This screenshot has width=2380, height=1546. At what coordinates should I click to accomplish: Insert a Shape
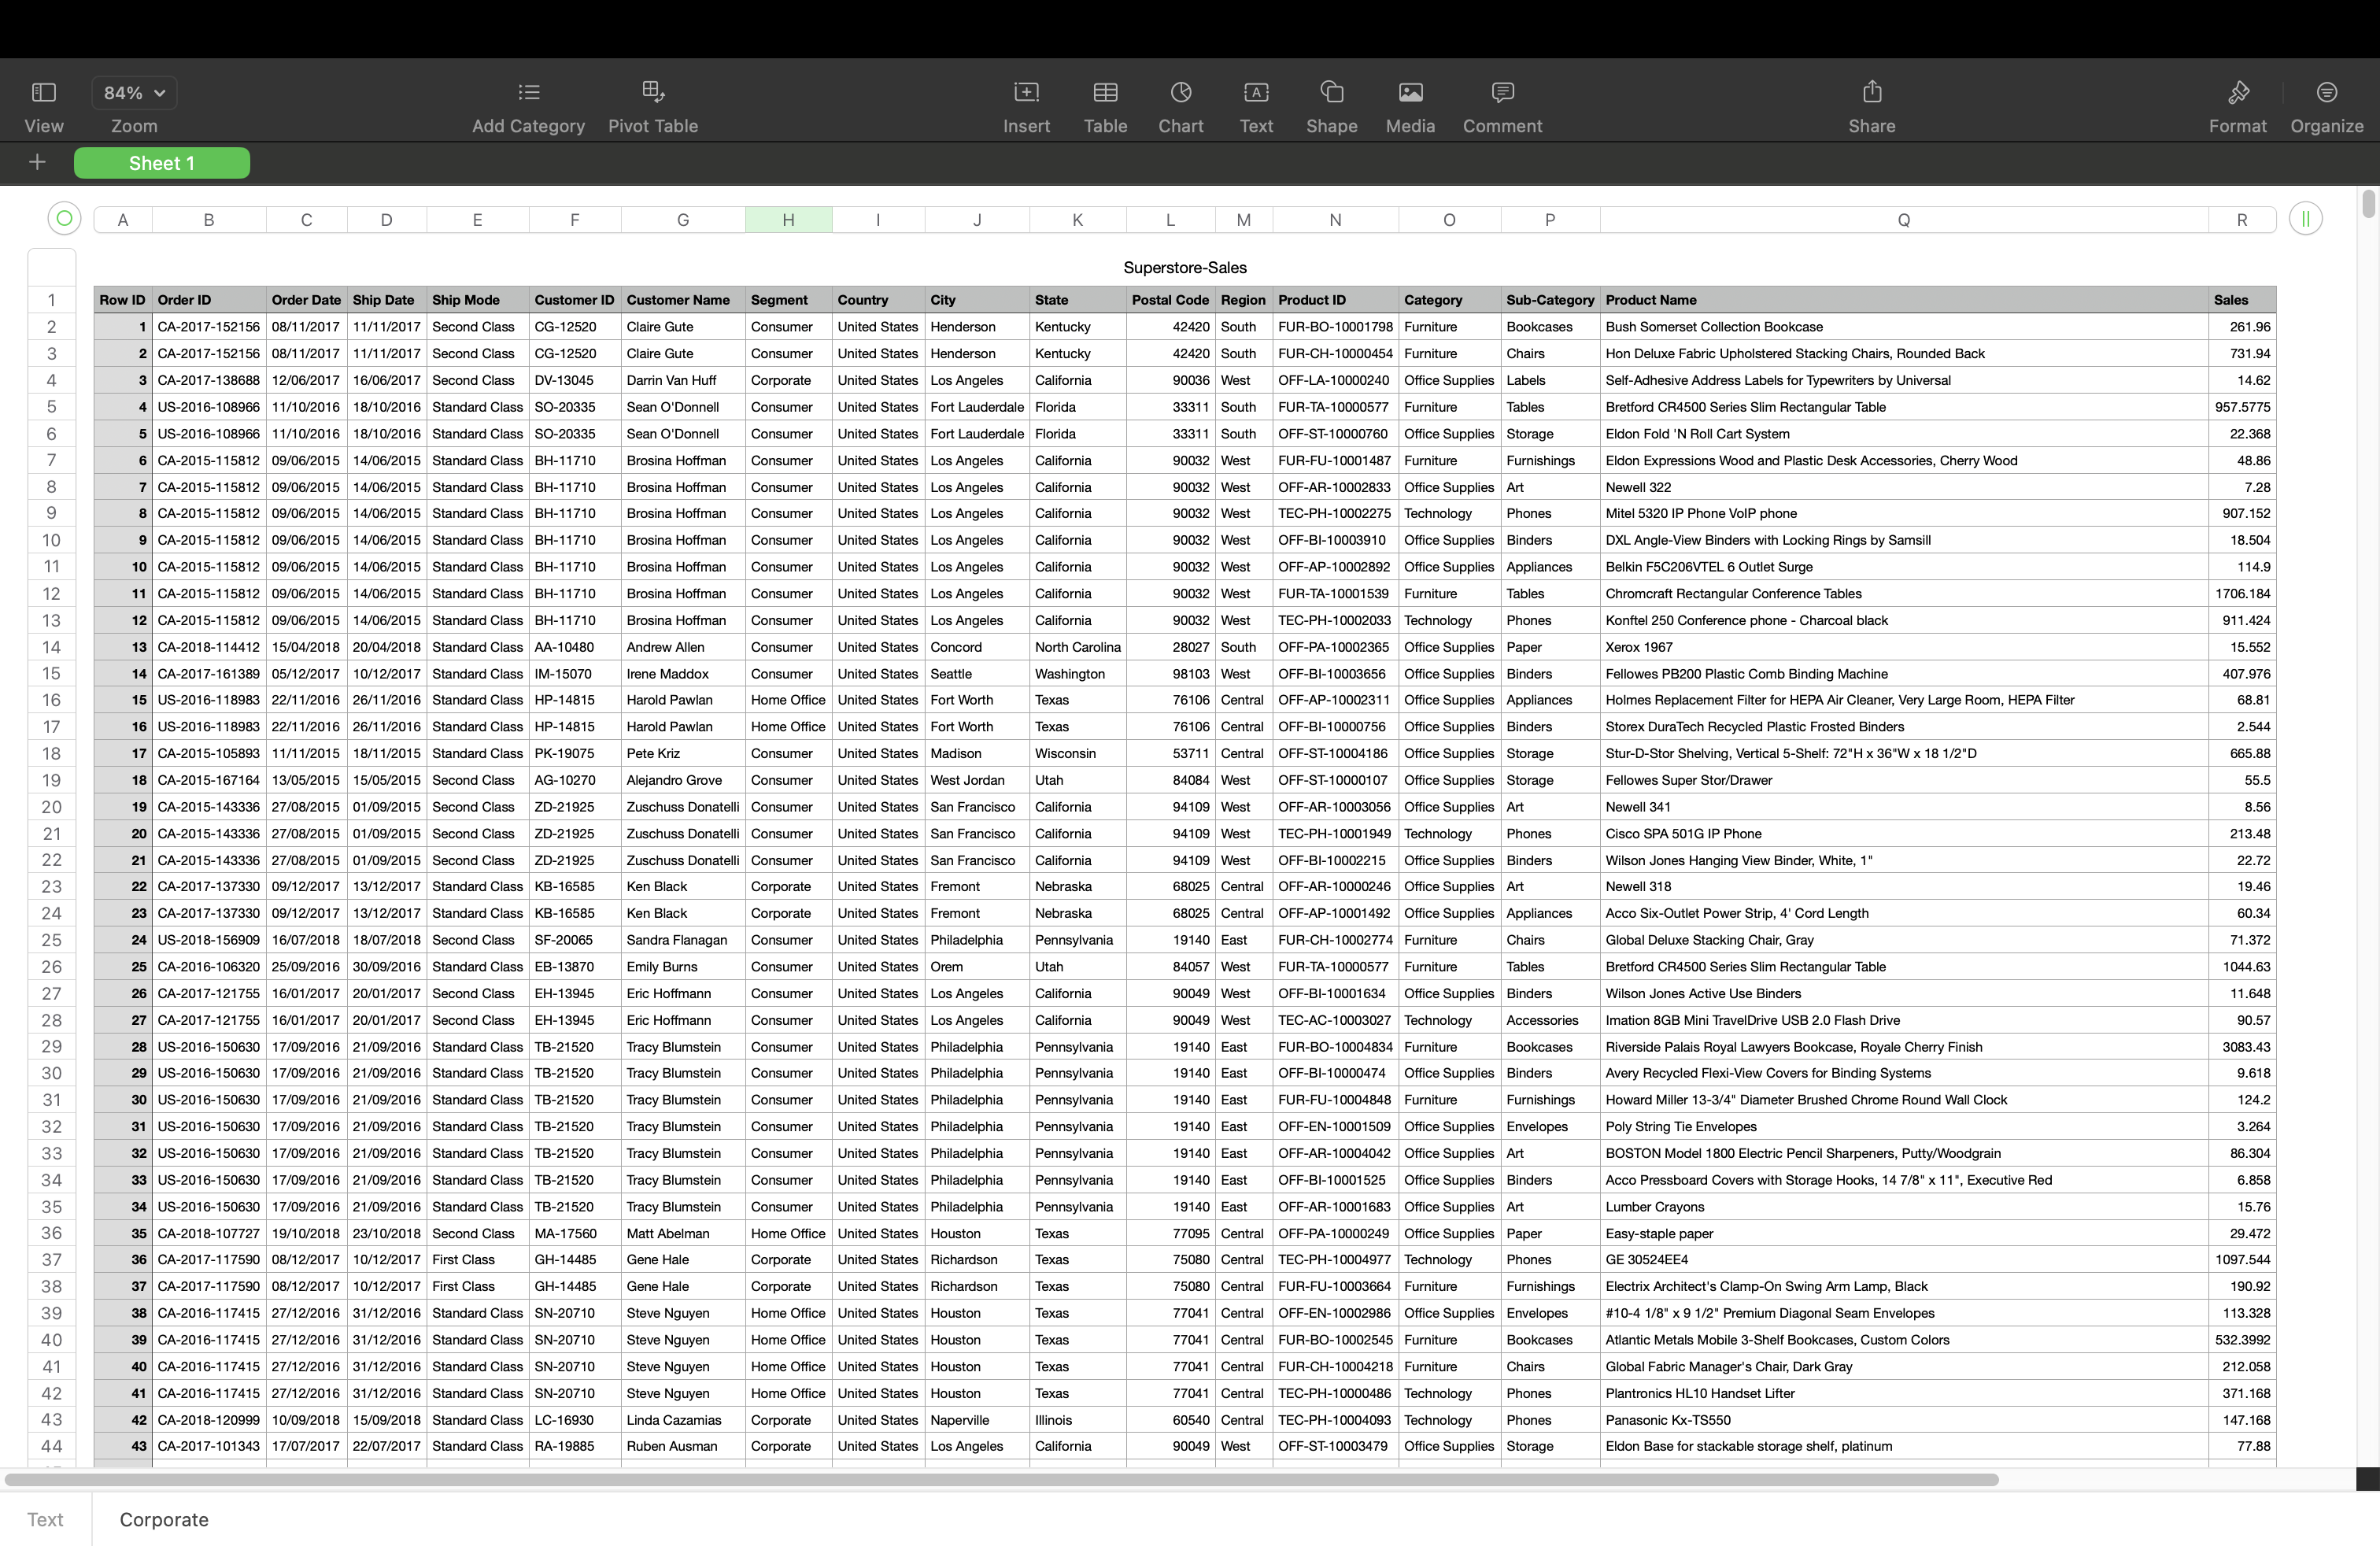[x=1331, y=105]
